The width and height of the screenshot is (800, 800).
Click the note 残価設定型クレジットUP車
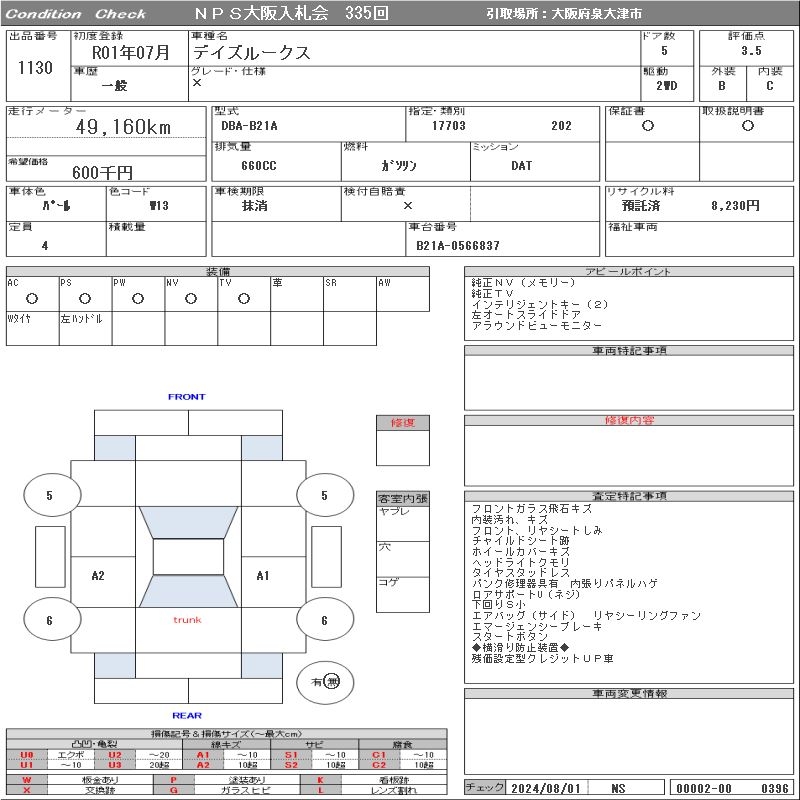tap(542, 659)
